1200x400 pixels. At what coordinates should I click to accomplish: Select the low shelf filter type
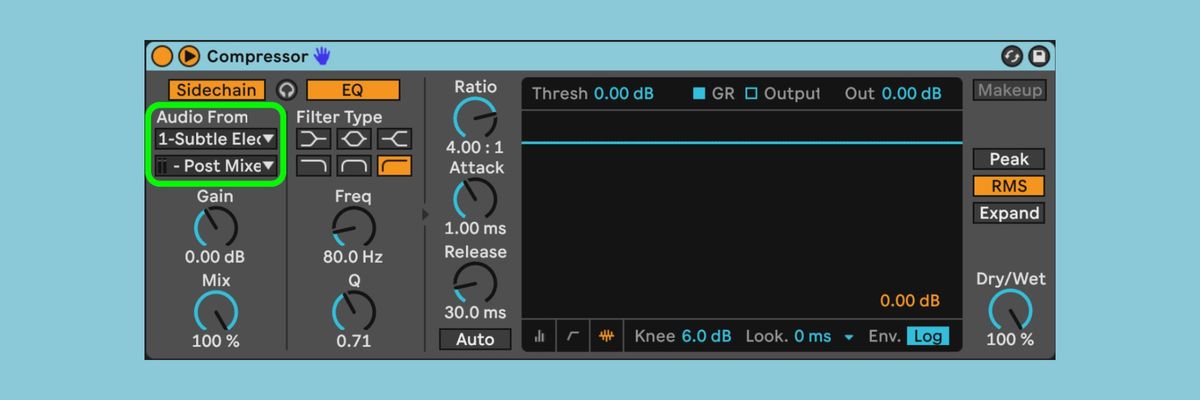click(315, 139)
